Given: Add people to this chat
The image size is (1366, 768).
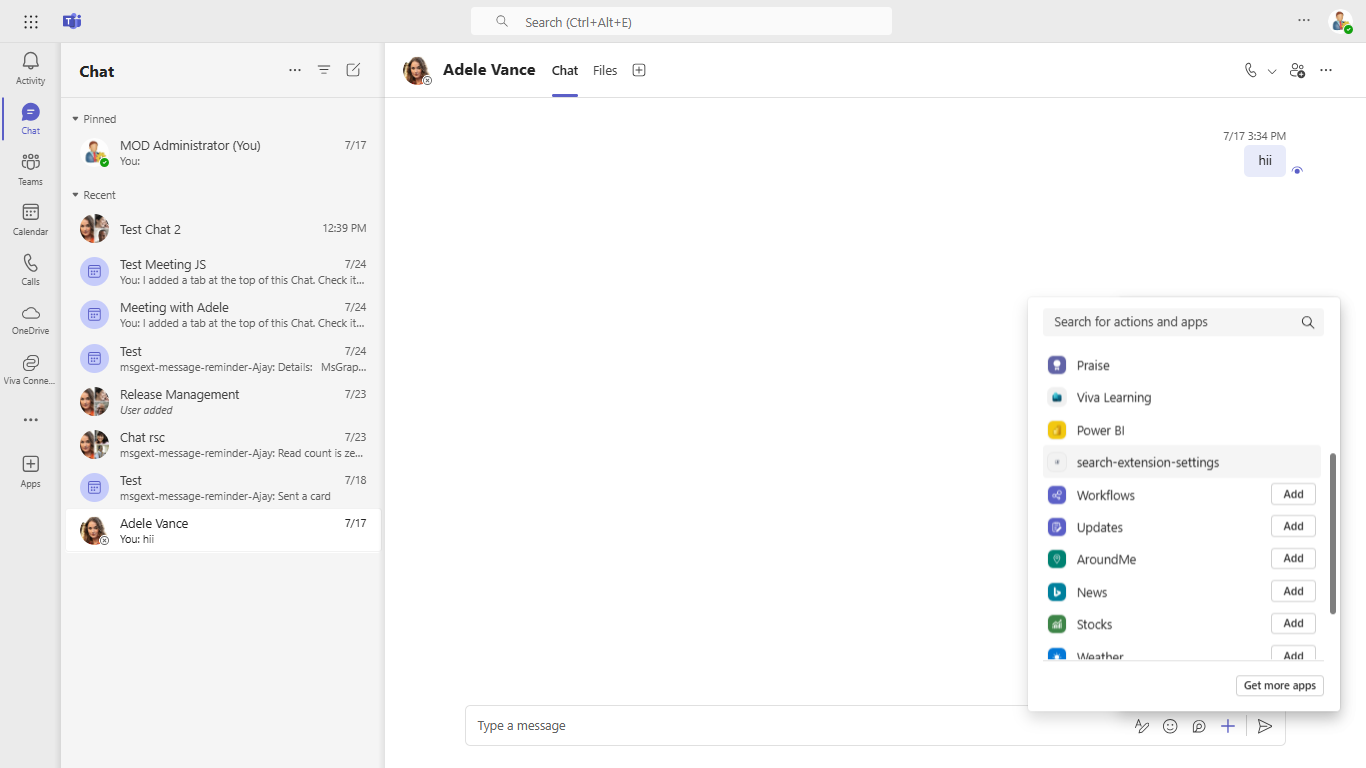Looking at the screenshot, I should coord(1297,70).
